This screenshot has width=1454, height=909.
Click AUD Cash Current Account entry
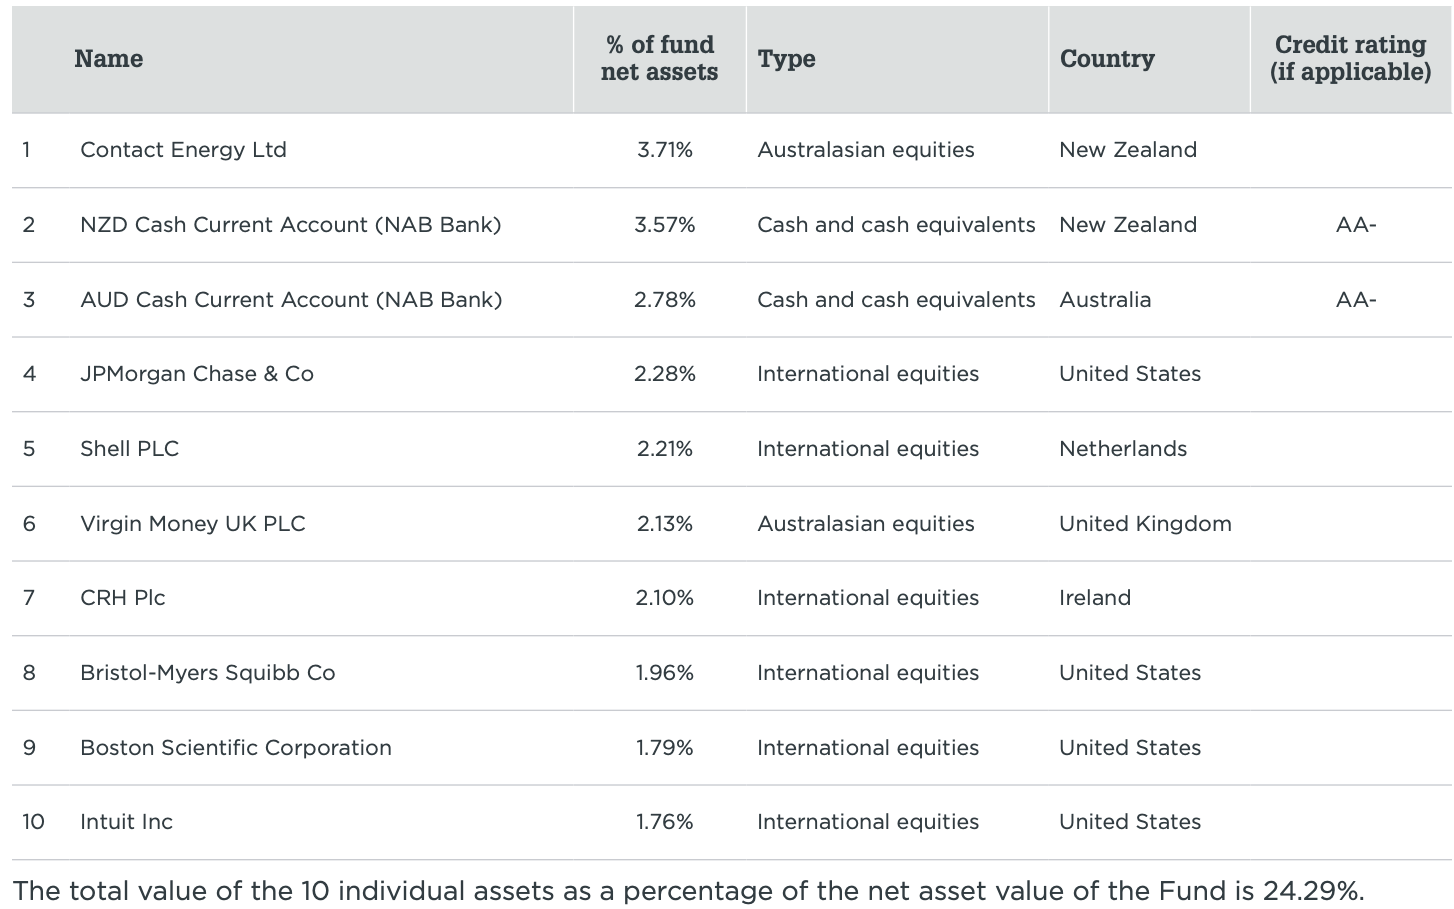pos(291,300)
